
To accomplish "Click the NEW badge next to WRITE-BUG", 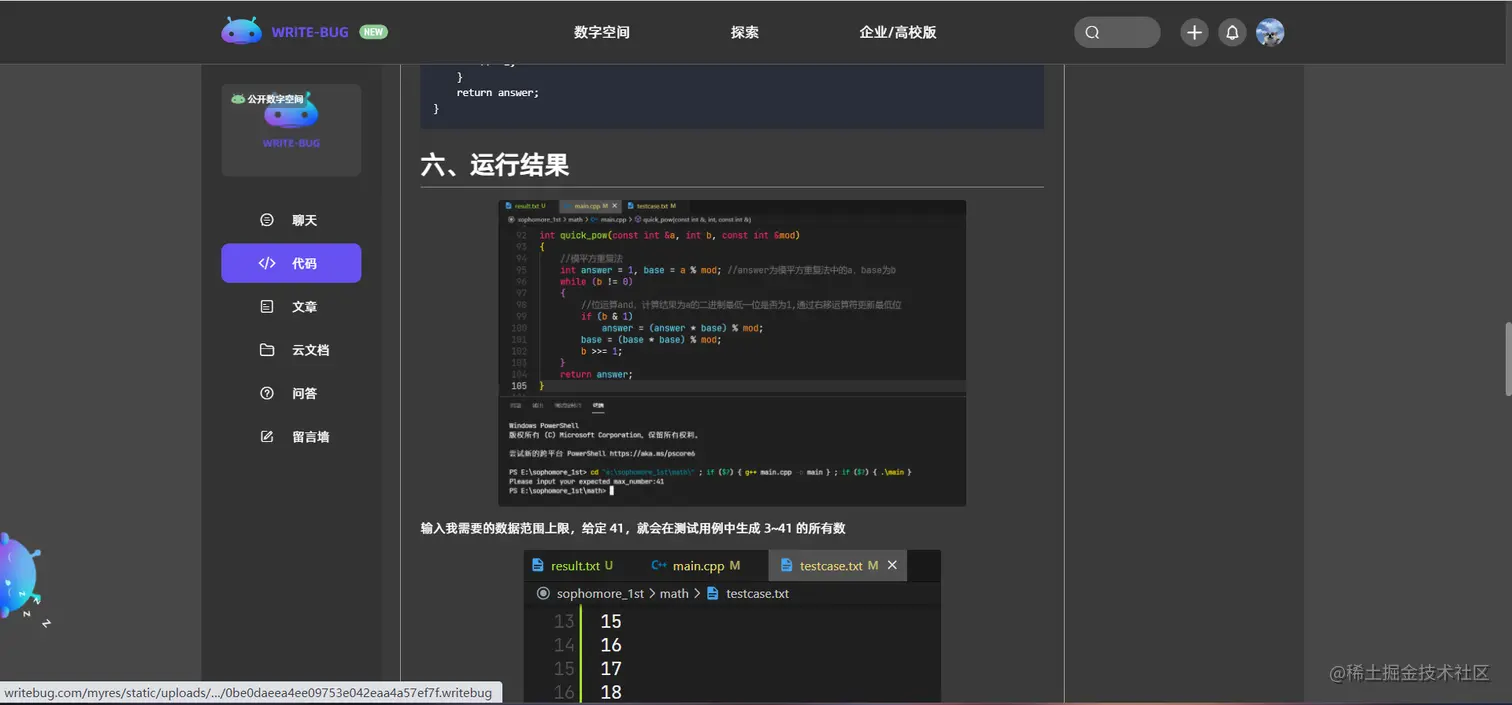I will click(x=373, y=31).
